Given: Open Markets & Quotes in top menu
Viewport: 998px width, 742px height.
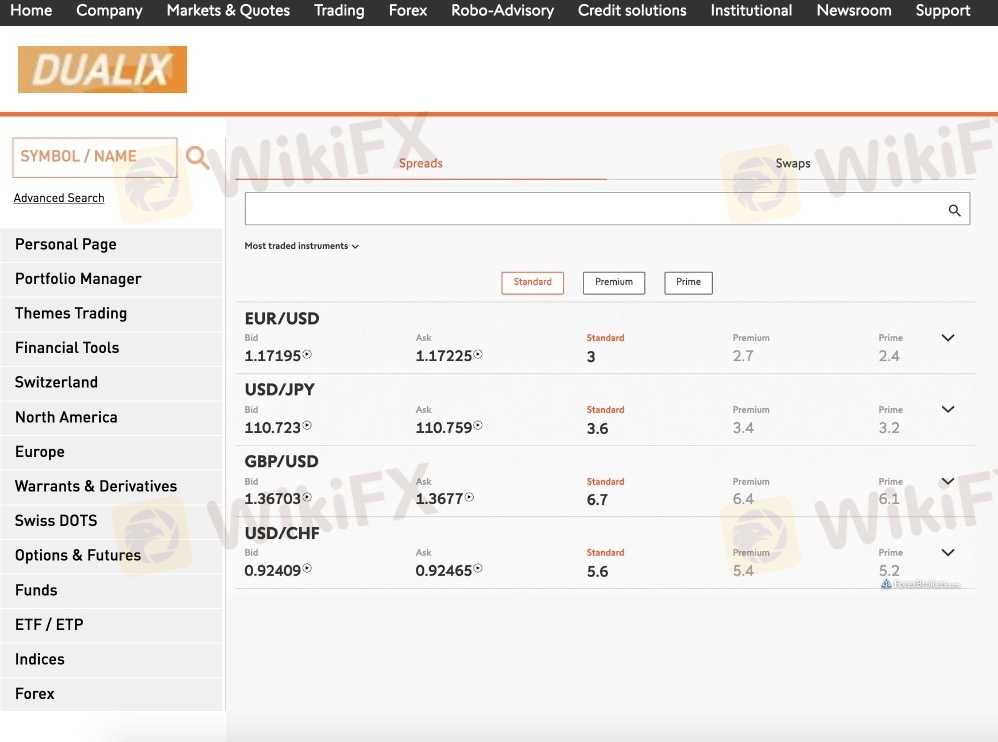Looking at the screenshot, I should pos(228,11).
